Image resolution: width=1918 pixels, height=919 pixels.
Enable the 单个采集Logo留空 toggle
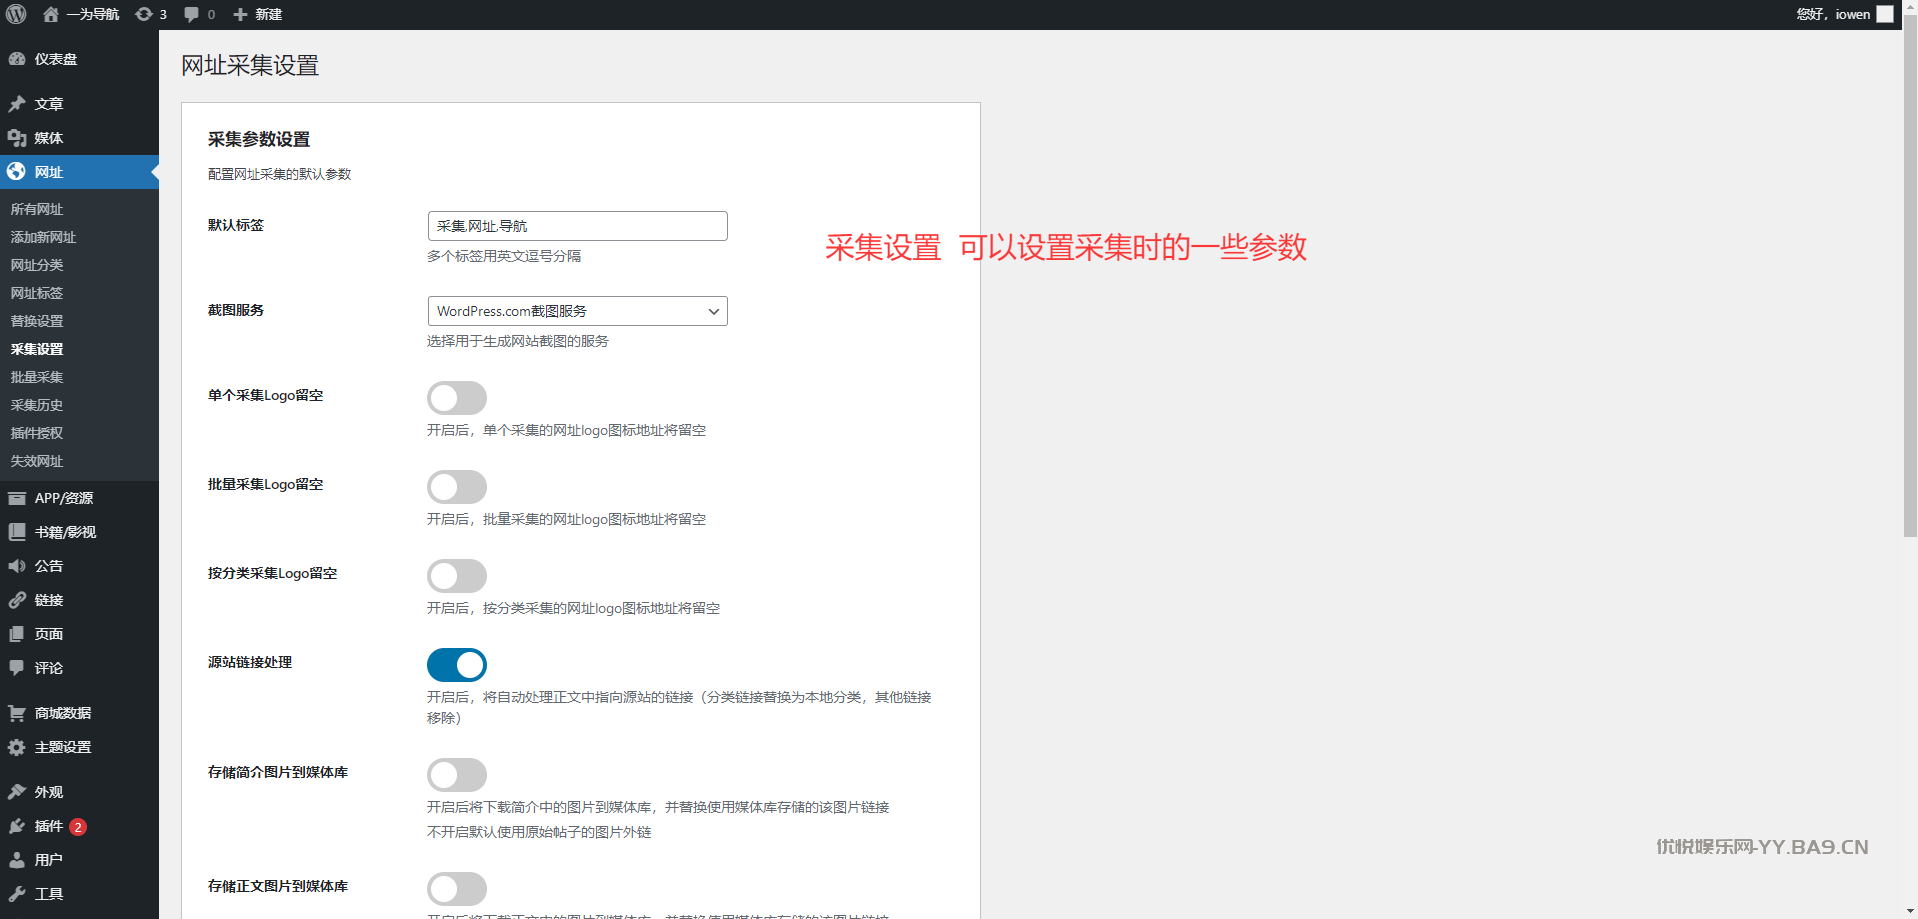[457, 398]
